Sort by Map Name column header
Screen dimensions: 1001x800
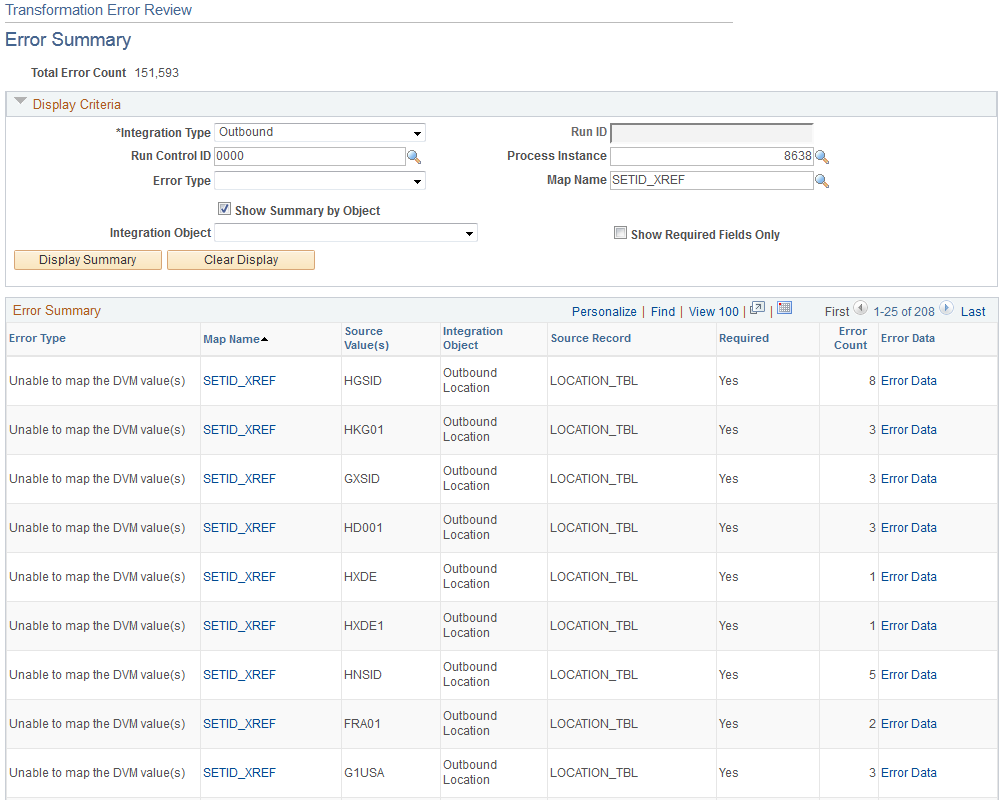click(231, 339)
